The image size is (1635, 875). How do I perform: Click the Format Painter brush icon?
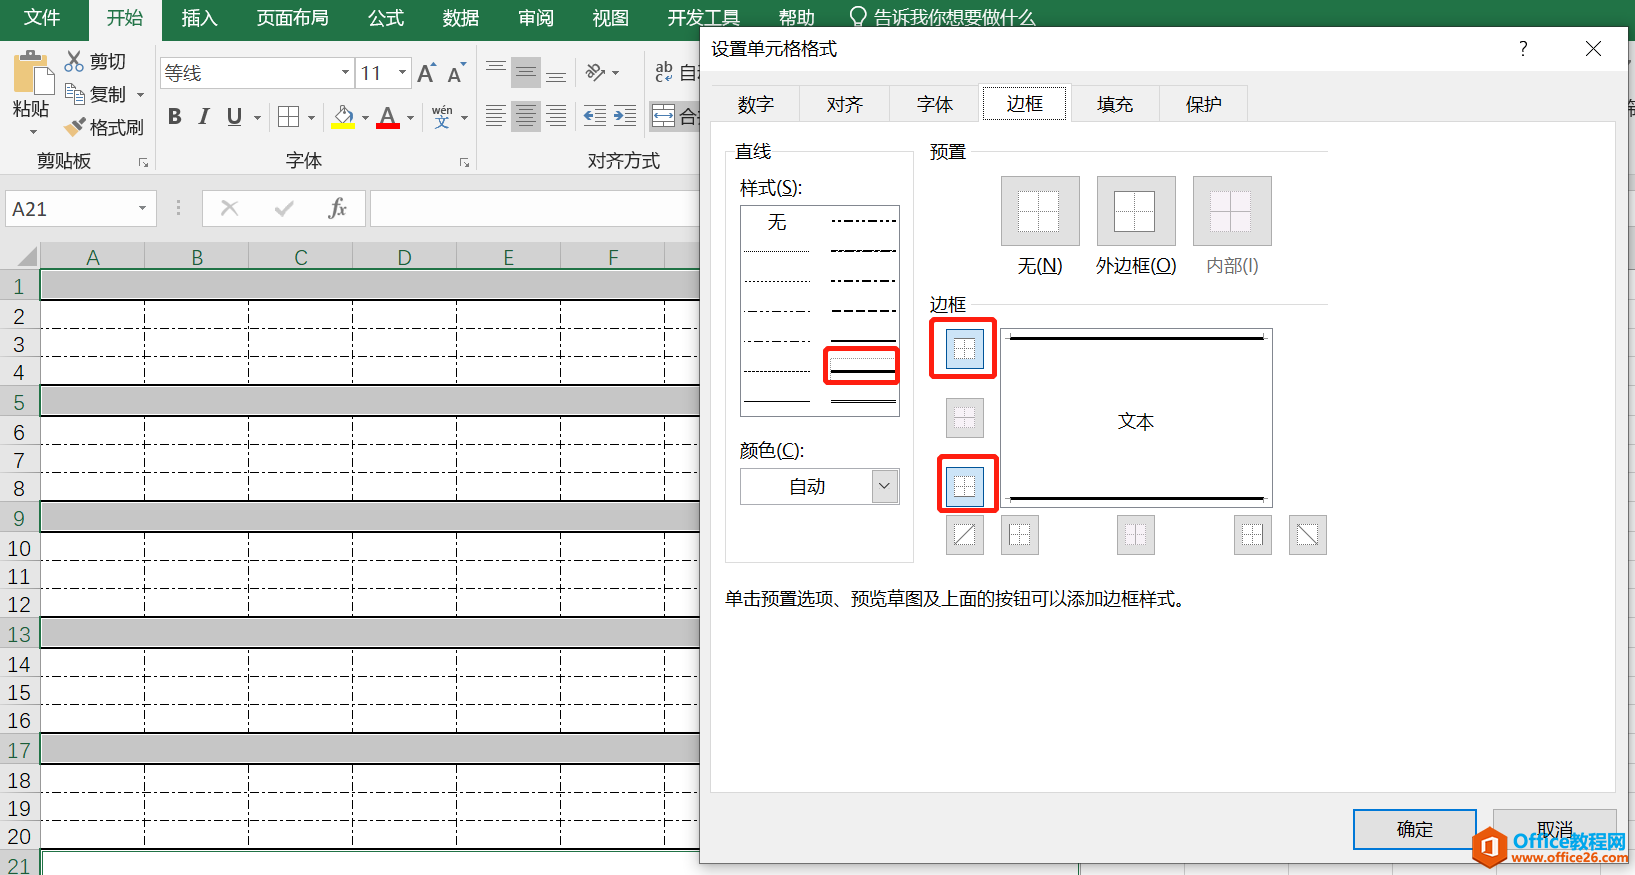(74, 127)
